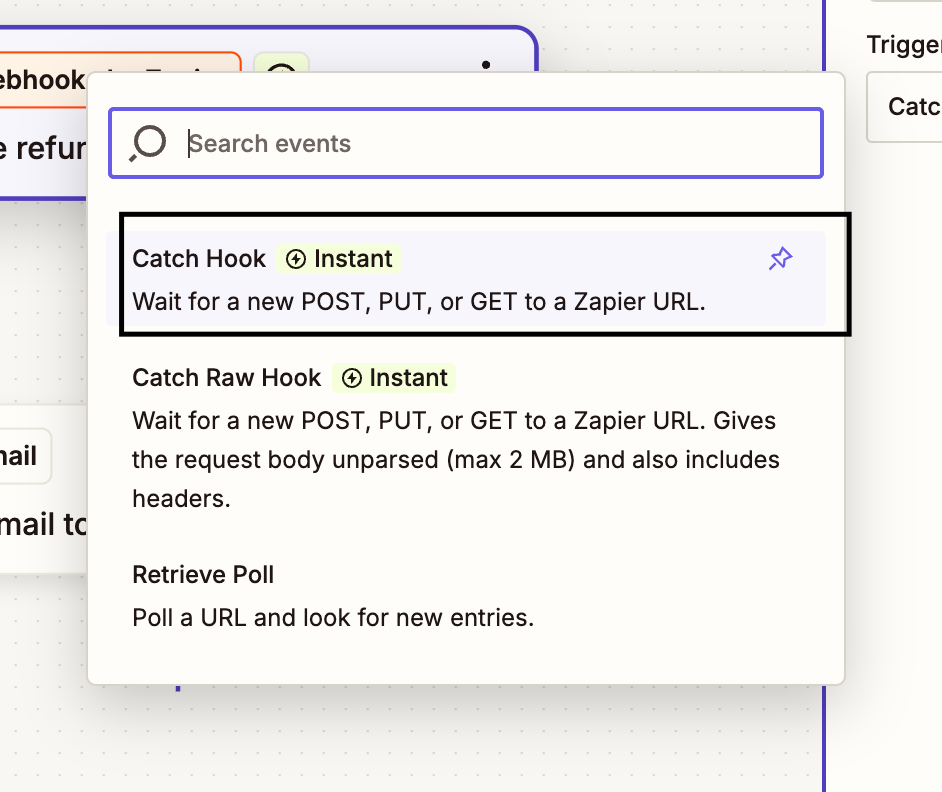Select the Catch Raw Hook event
Screen dimensions: 942x792
tap(466, 437)
